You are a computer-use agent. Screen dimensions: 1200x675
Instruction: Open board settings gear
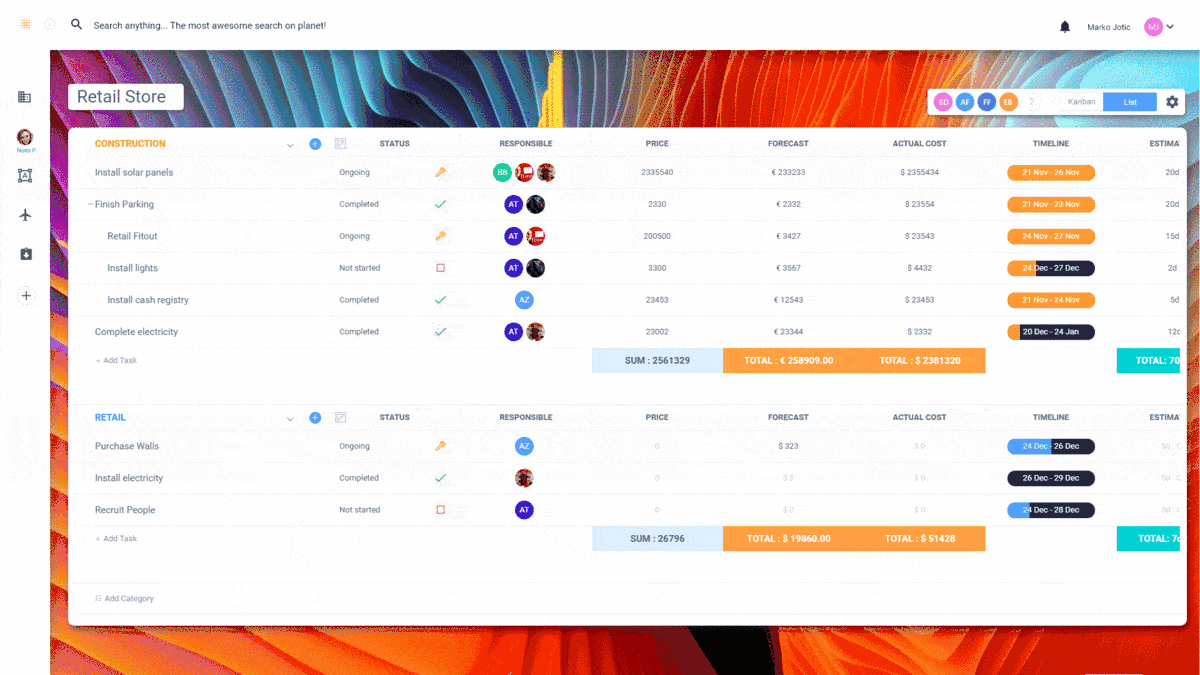pos(1172,102)
